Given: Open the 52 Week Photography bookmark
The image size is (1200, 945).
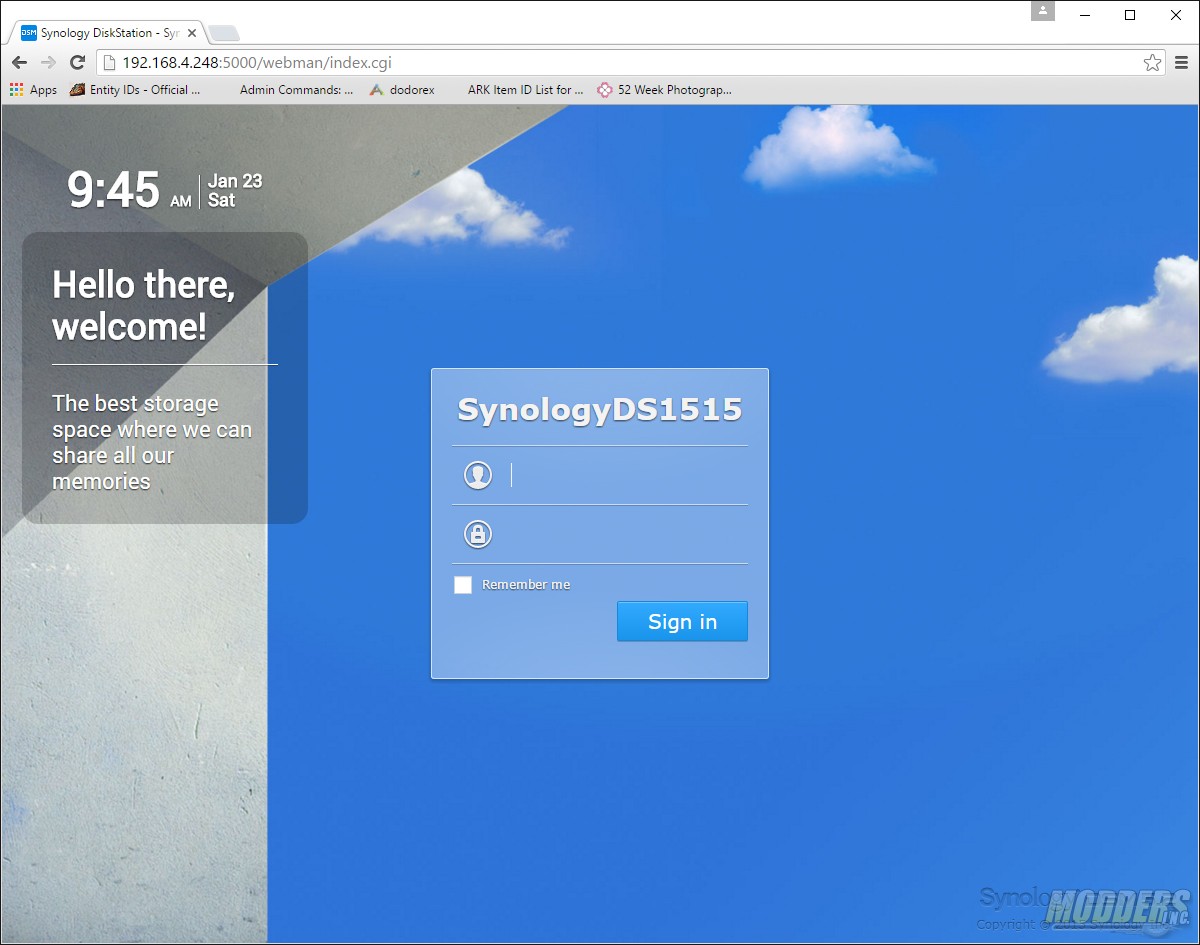Looking at the screenshot, I should coord(664,90).
